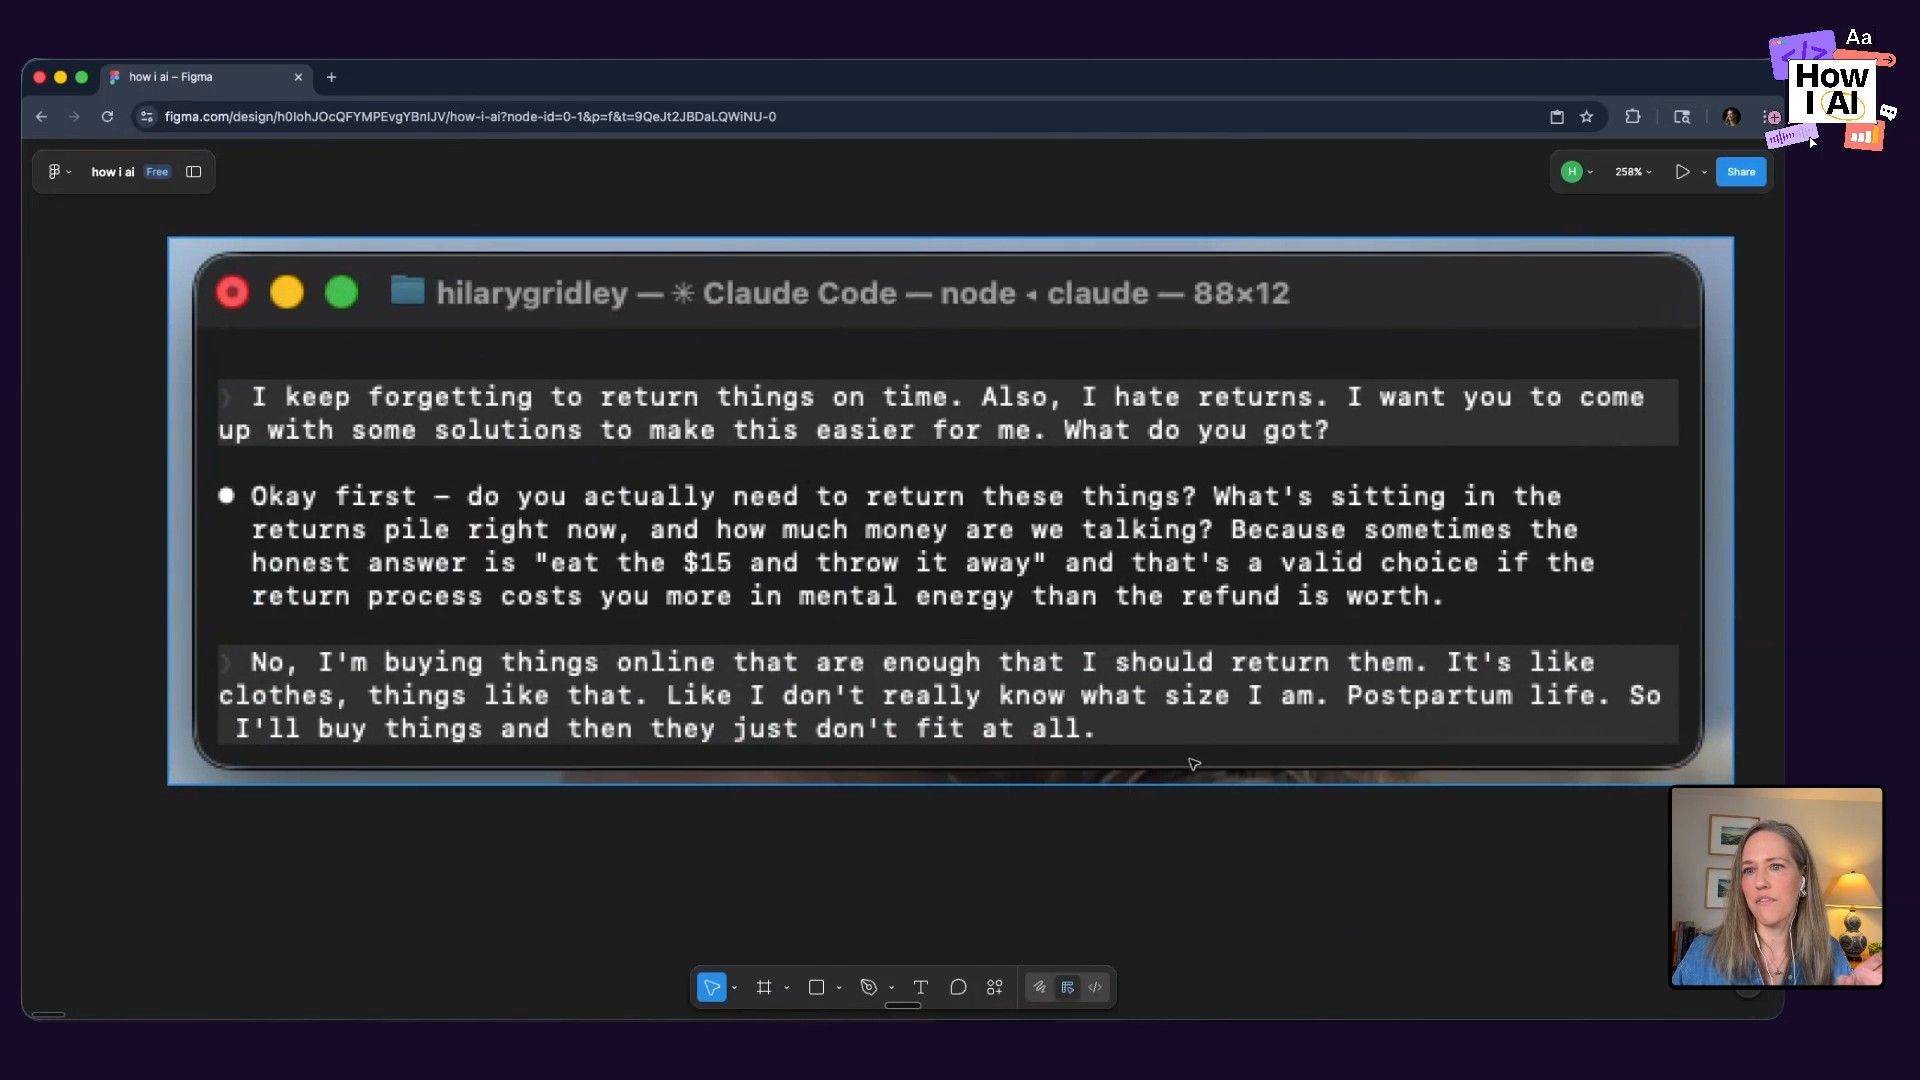1920x1080 pixels.
Task: Open the Move tool options chevron
Action: (x=735, y=988)
